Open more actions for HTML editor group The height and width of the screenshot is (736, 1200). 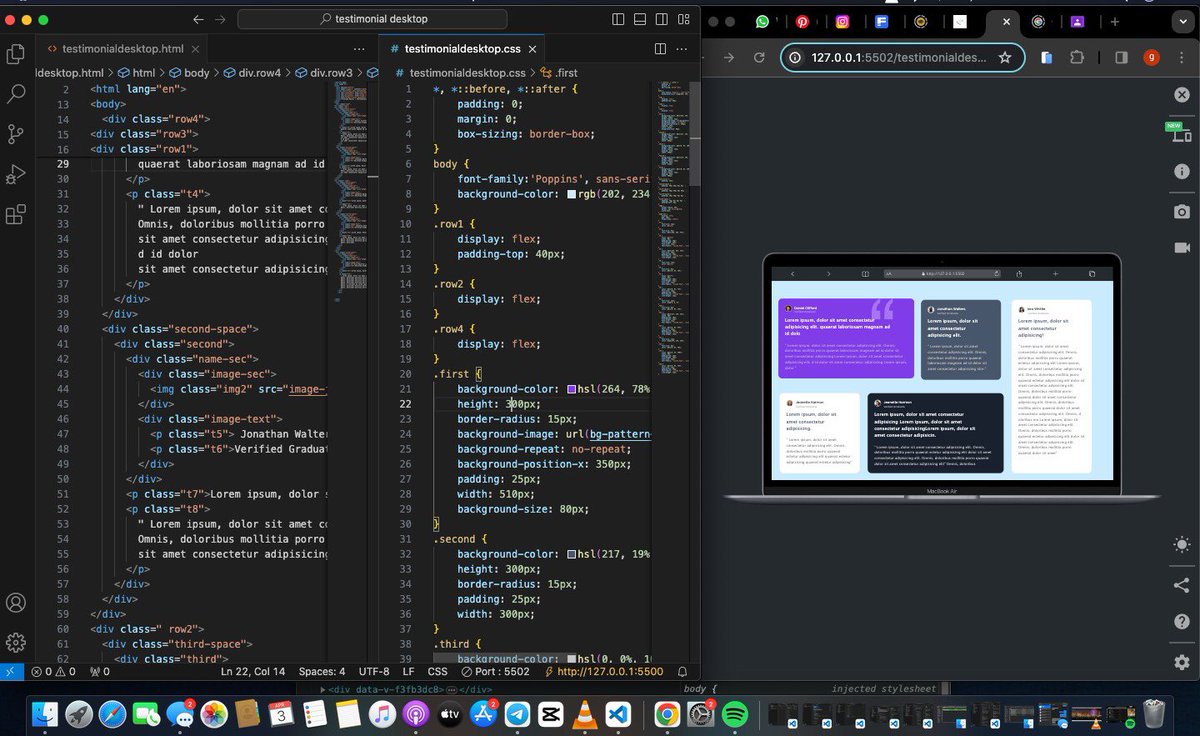[x=359, y=48]
